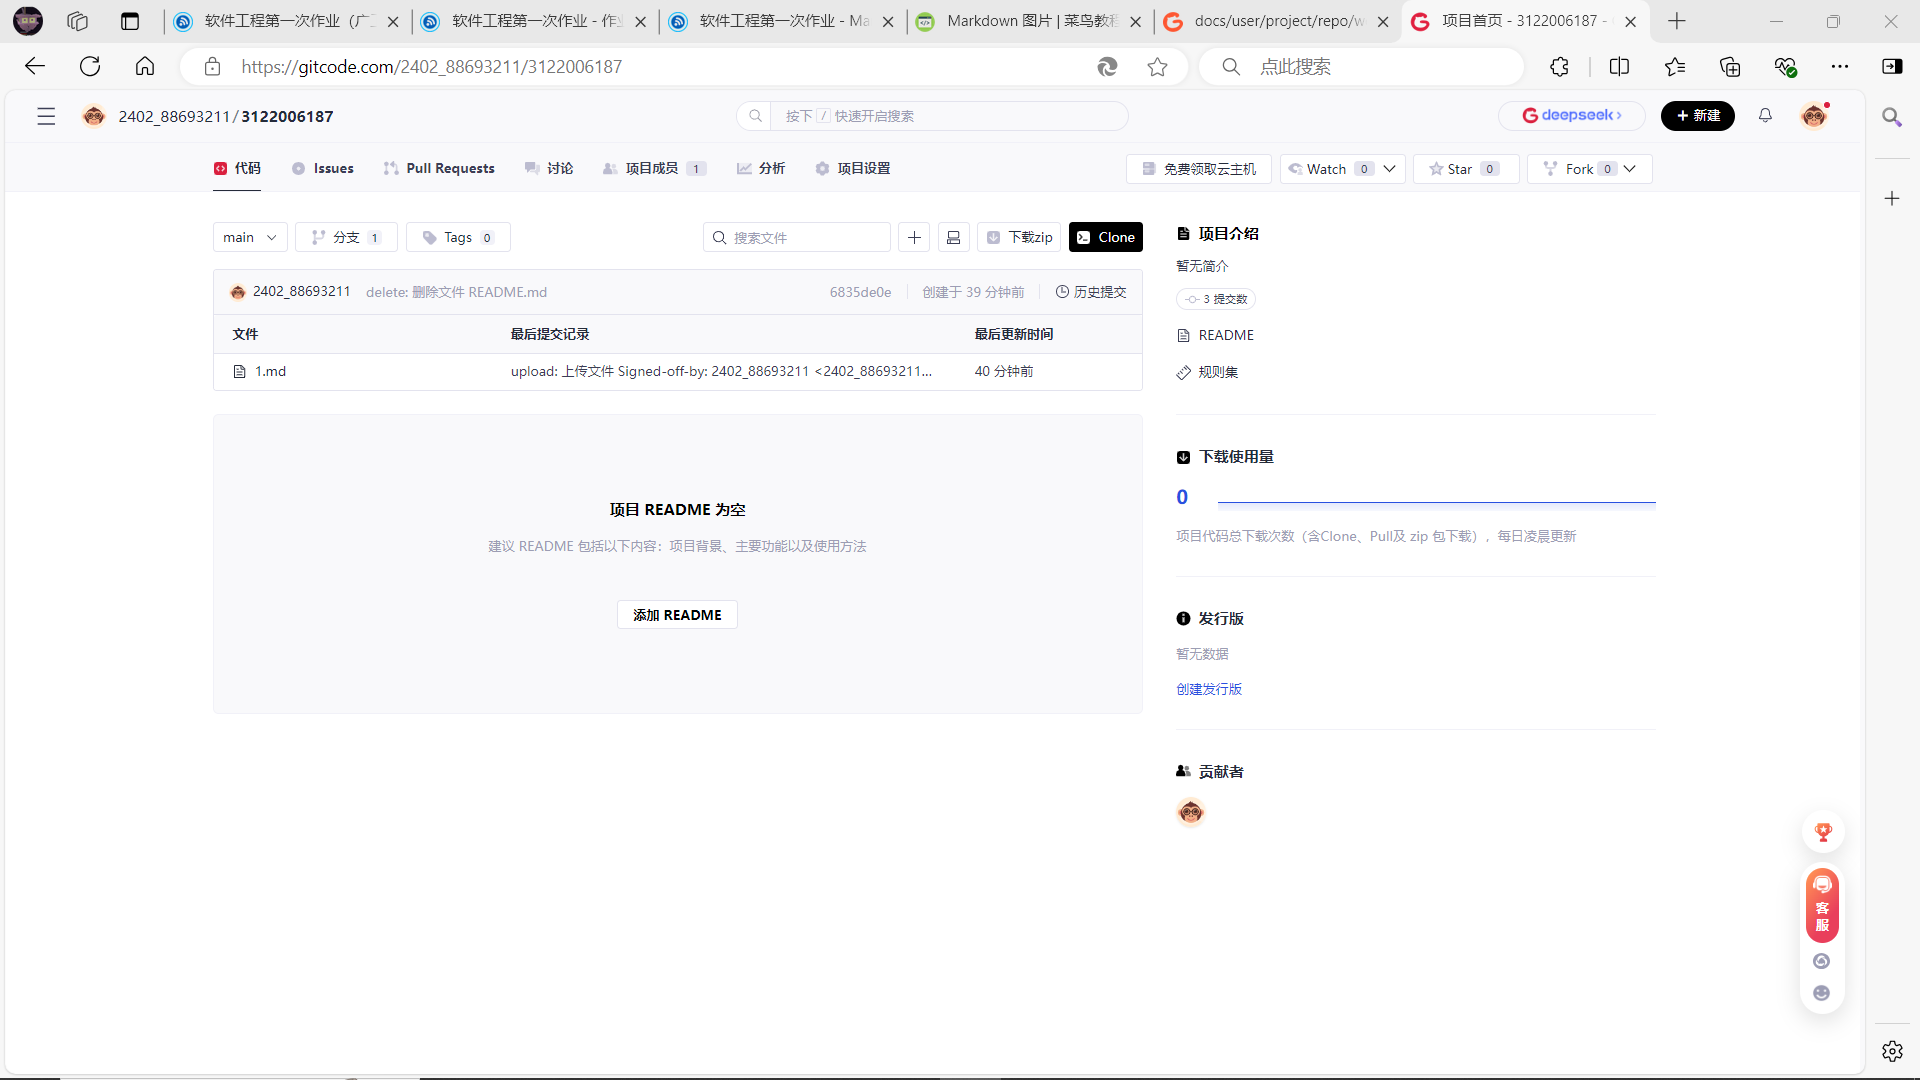
Task: Switch to the Issues tab
Action: tap(323, 168)
